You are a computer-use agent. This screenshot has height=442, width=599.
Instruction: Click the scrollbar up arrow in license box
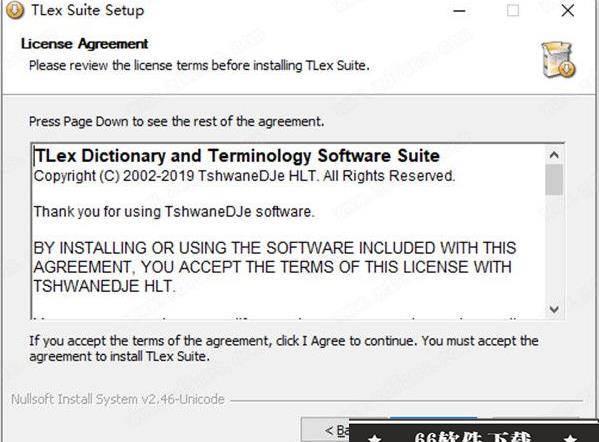click(554, 155)
